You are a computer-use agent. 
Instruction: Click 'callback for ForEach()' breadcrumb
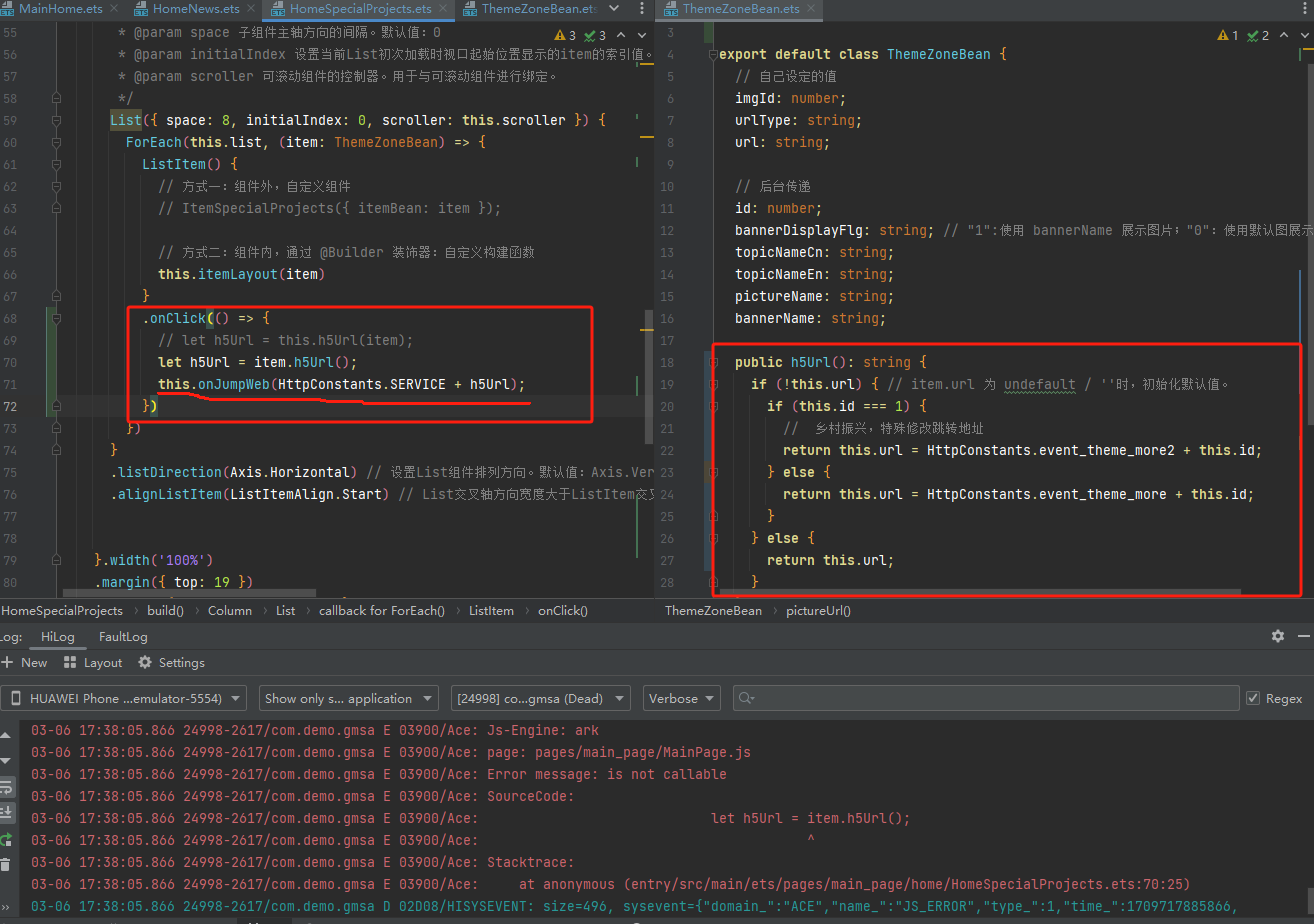382,610
